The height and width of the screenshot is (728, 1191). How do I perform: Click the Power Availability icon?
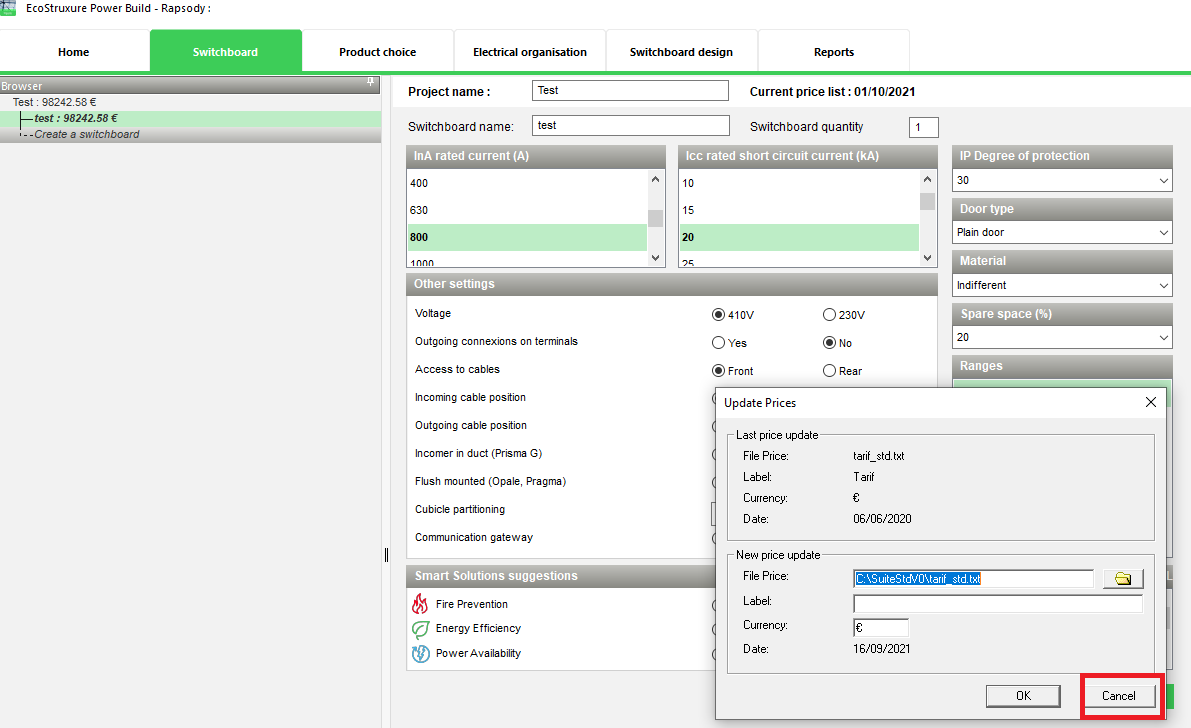pos(420,654)
